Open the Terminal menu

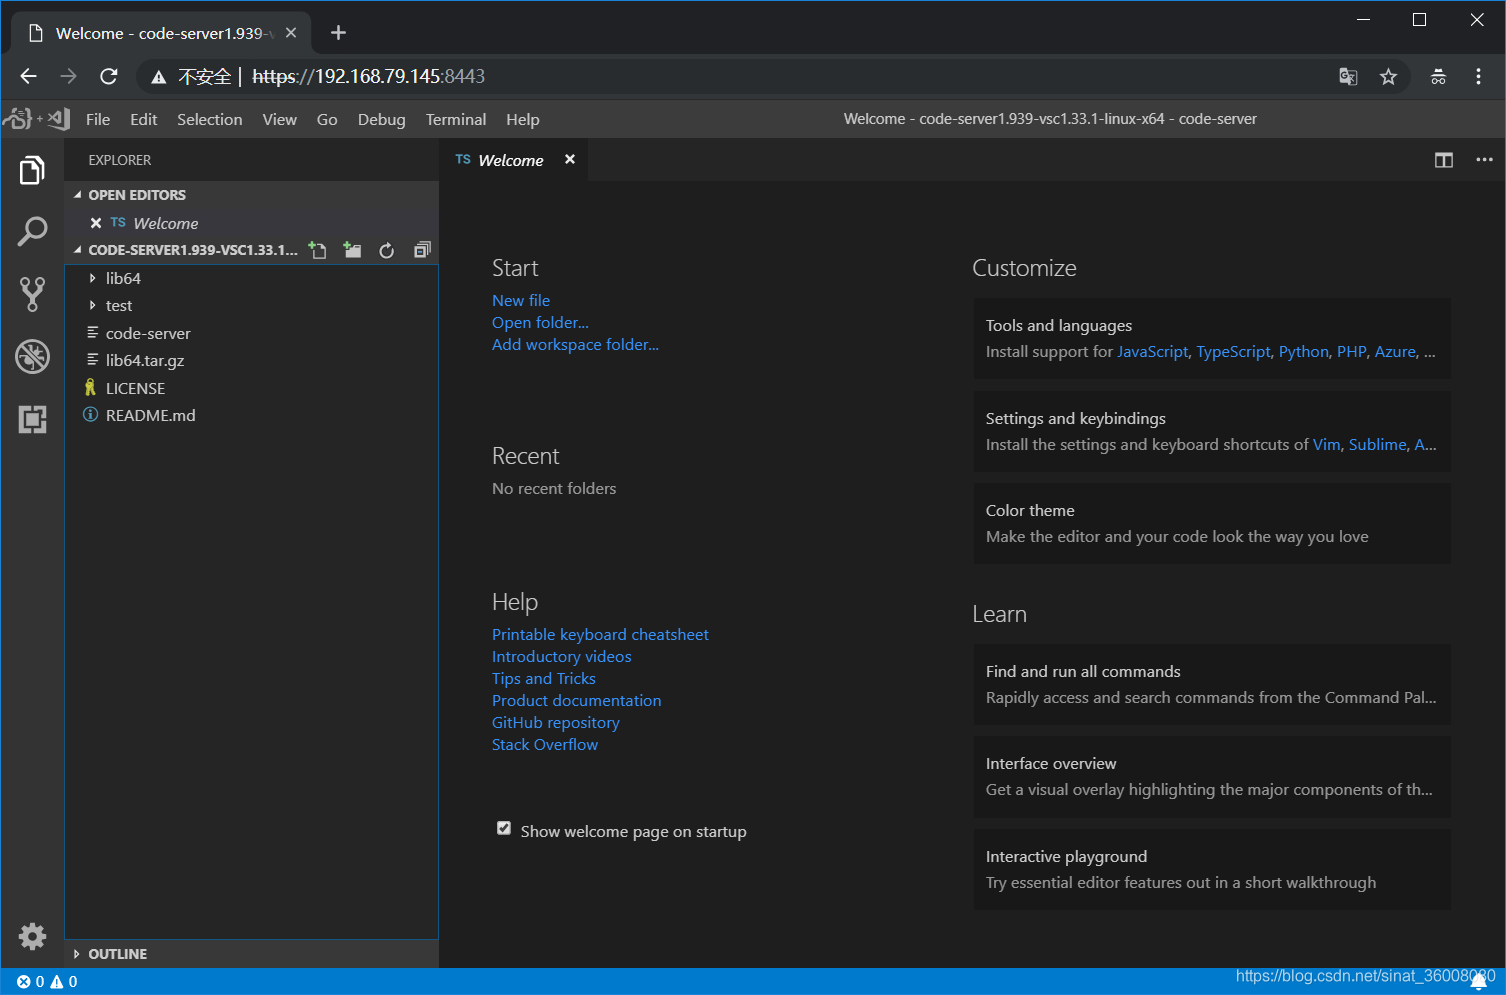456,119
